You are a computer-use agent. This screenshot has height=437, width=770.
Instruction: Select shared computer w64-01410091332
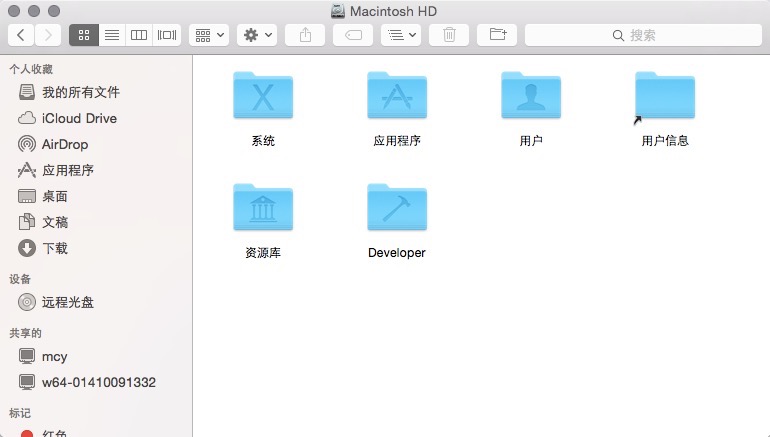coord(96,382)
